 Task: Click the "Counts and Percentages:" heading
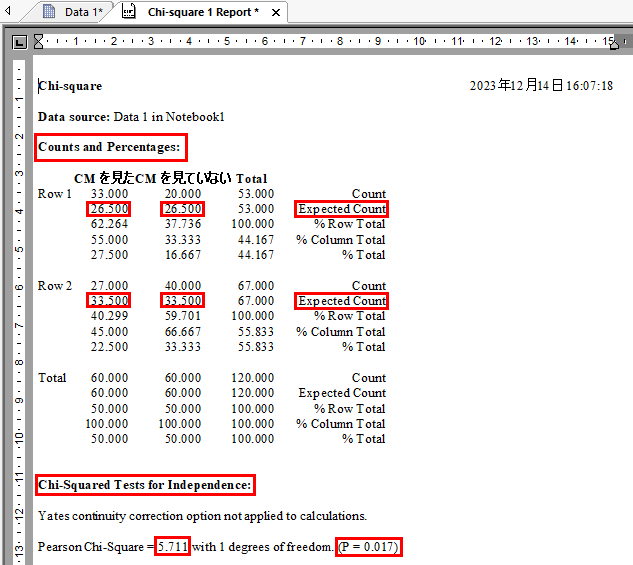pyautogui.click(x=110, y=147)
